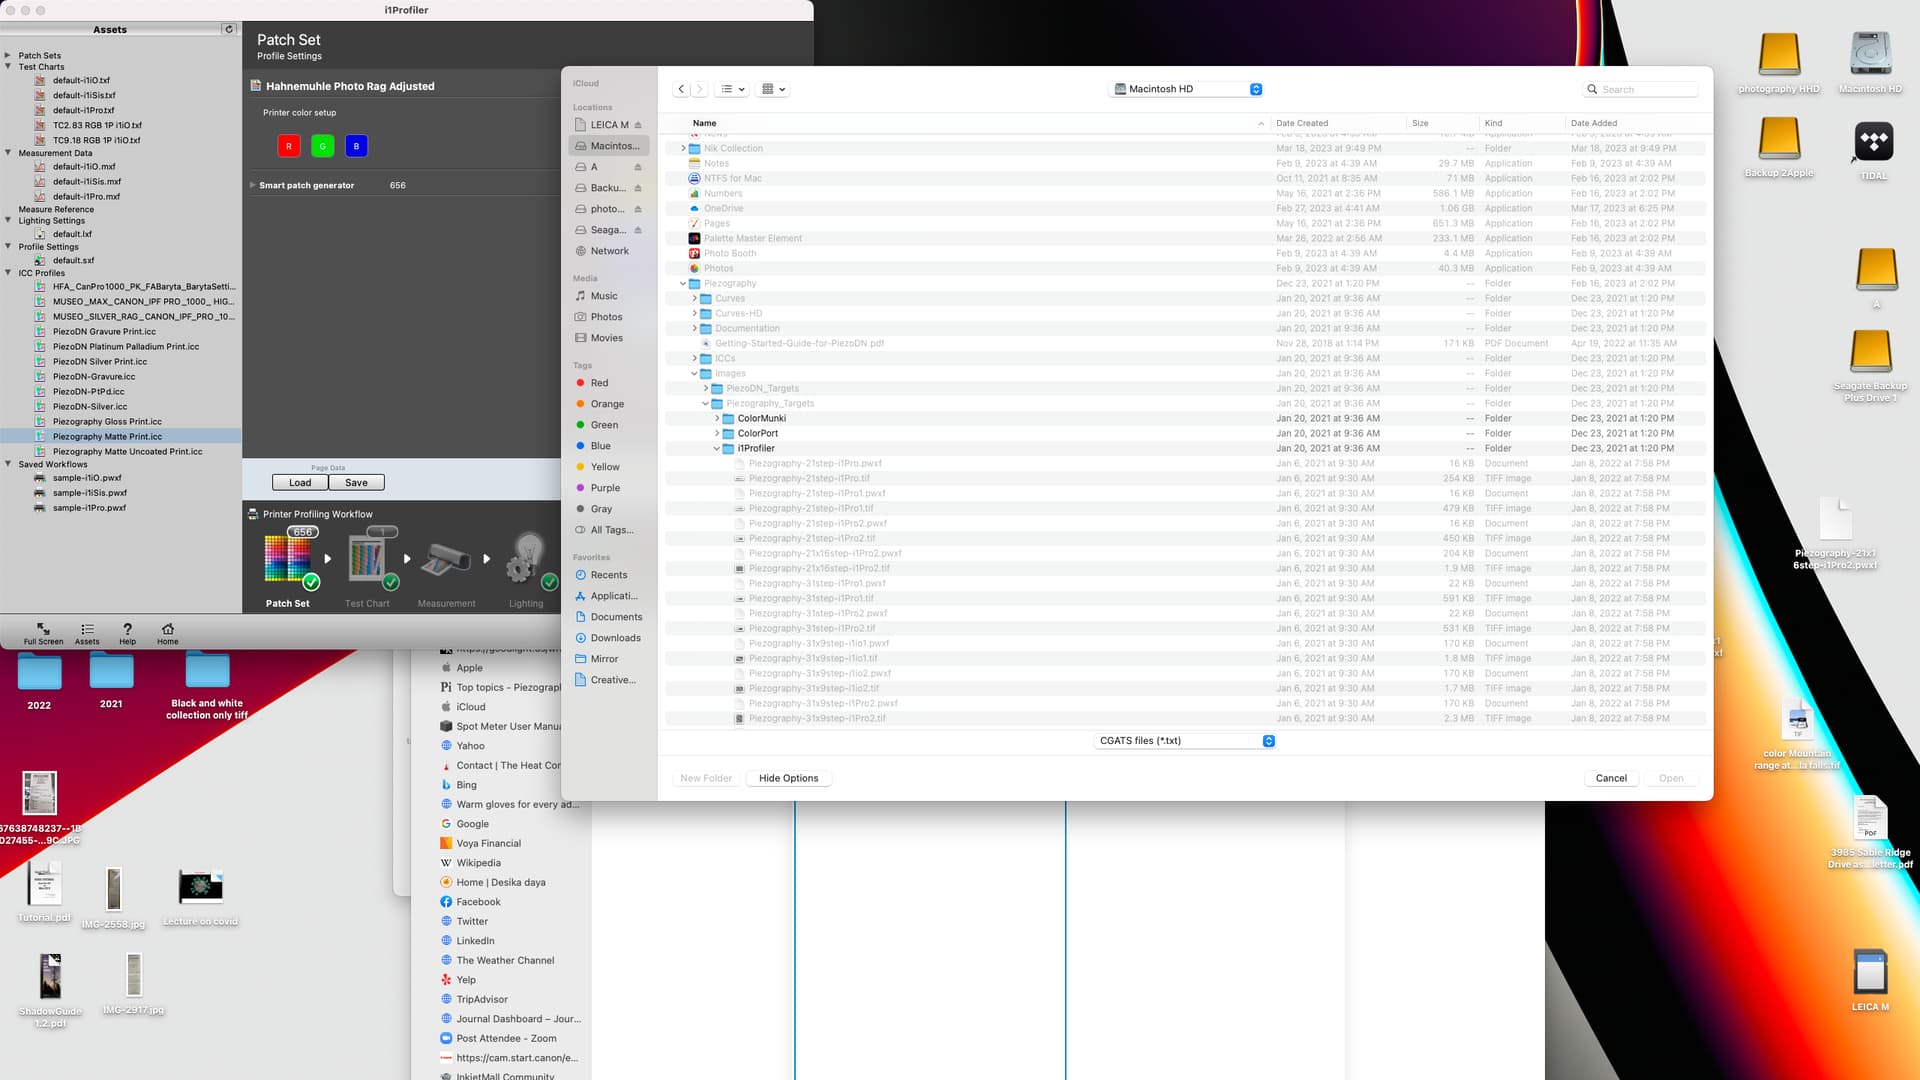Open the CGATS files format dropdown

1185,741
